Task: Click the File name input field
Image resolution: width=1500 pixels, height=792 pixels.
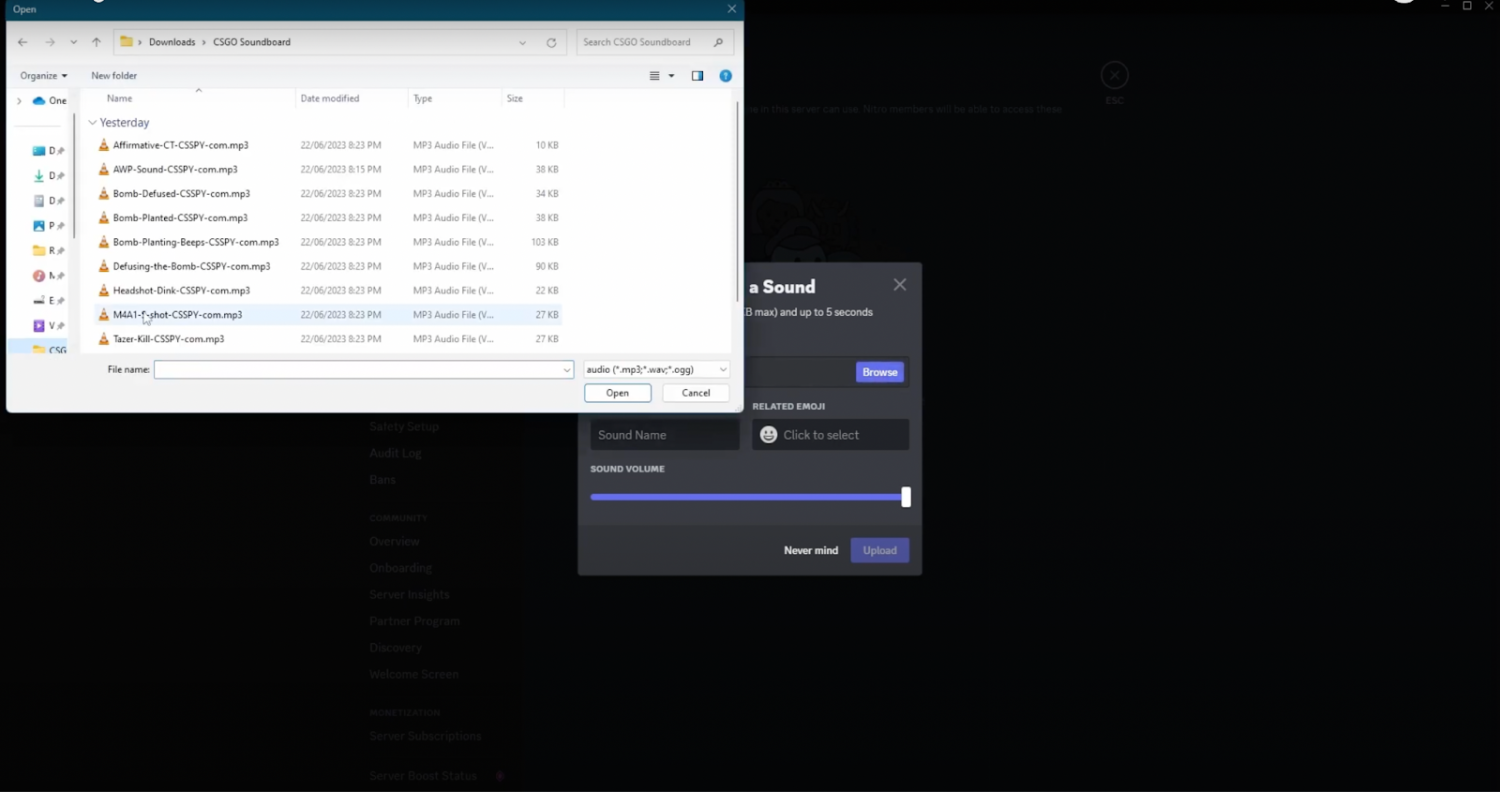Action: click(x=363, y=370)
